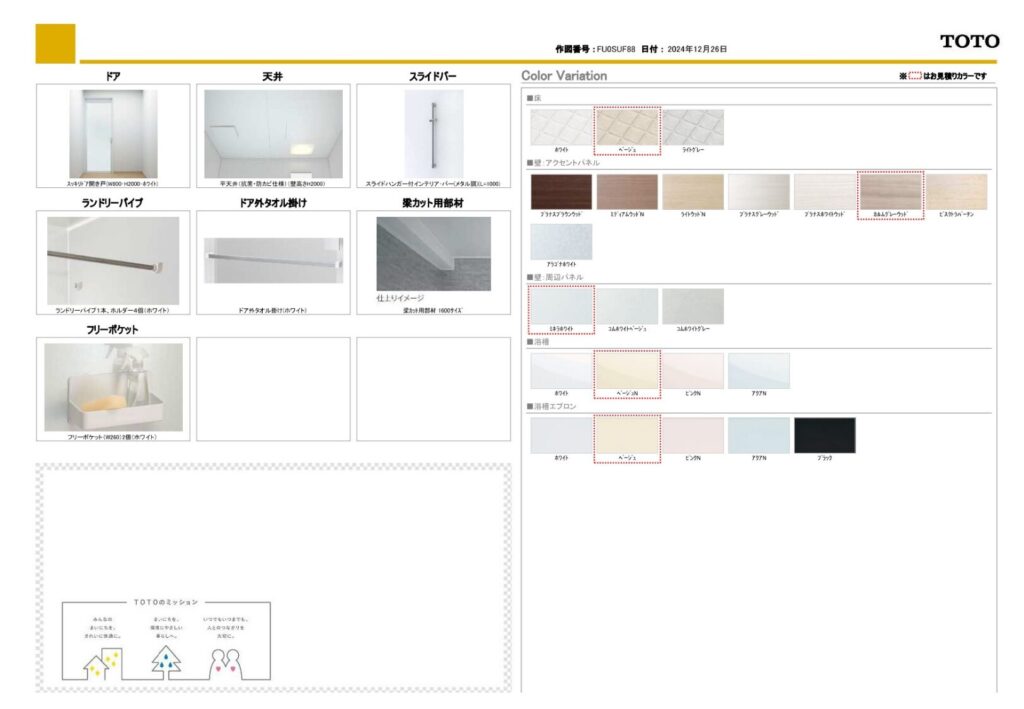Select the ランドリーパイプ laundry pipe image
The width and height of the screenshot is (1024, 709).
(113, 260)
